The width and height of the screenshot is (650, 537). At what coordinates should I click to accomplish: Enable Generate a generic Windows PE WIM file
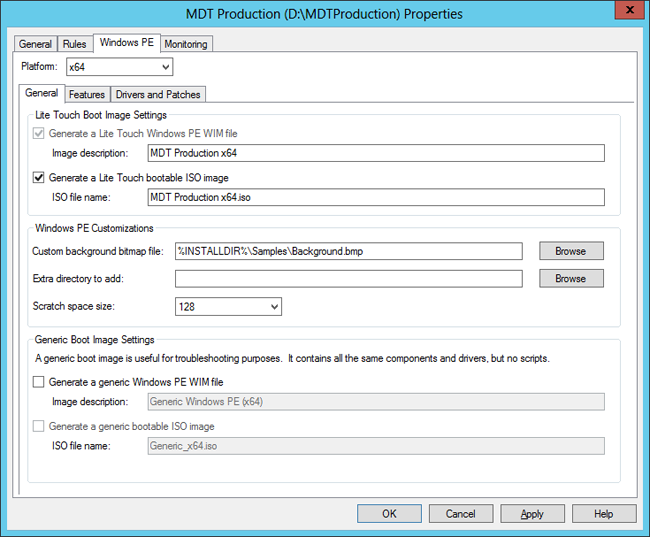[40, 382]
